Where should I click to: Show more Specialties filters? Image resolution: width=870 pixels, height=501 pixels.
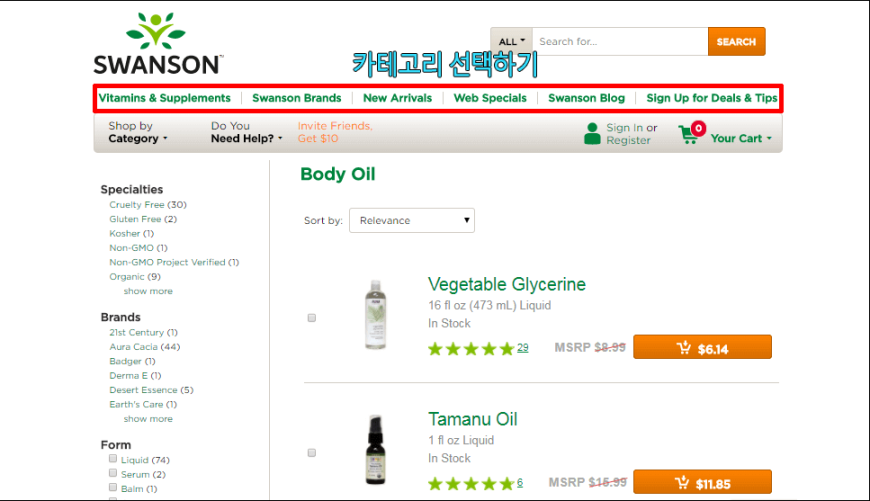tap(148, 291)
